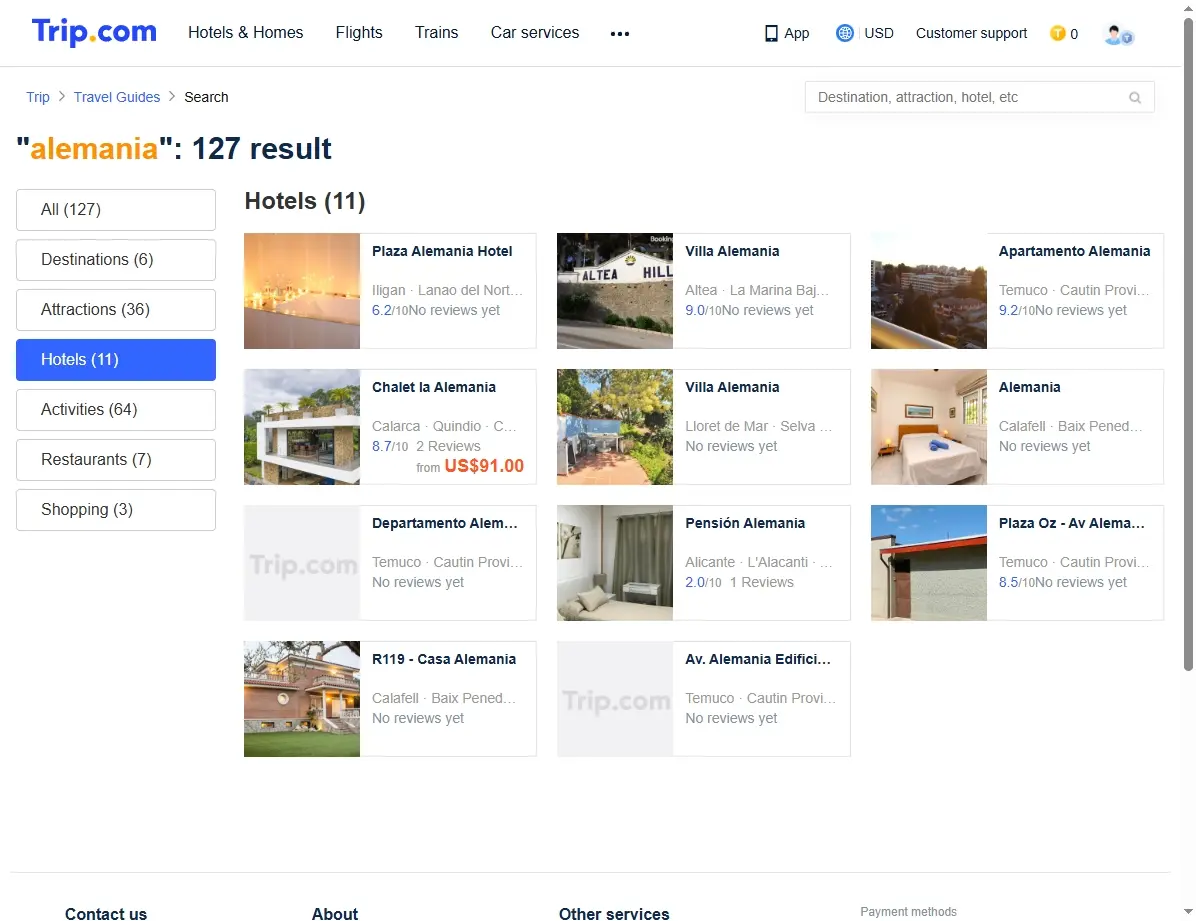Click the Trip.com logo

(x=94, y=32)
